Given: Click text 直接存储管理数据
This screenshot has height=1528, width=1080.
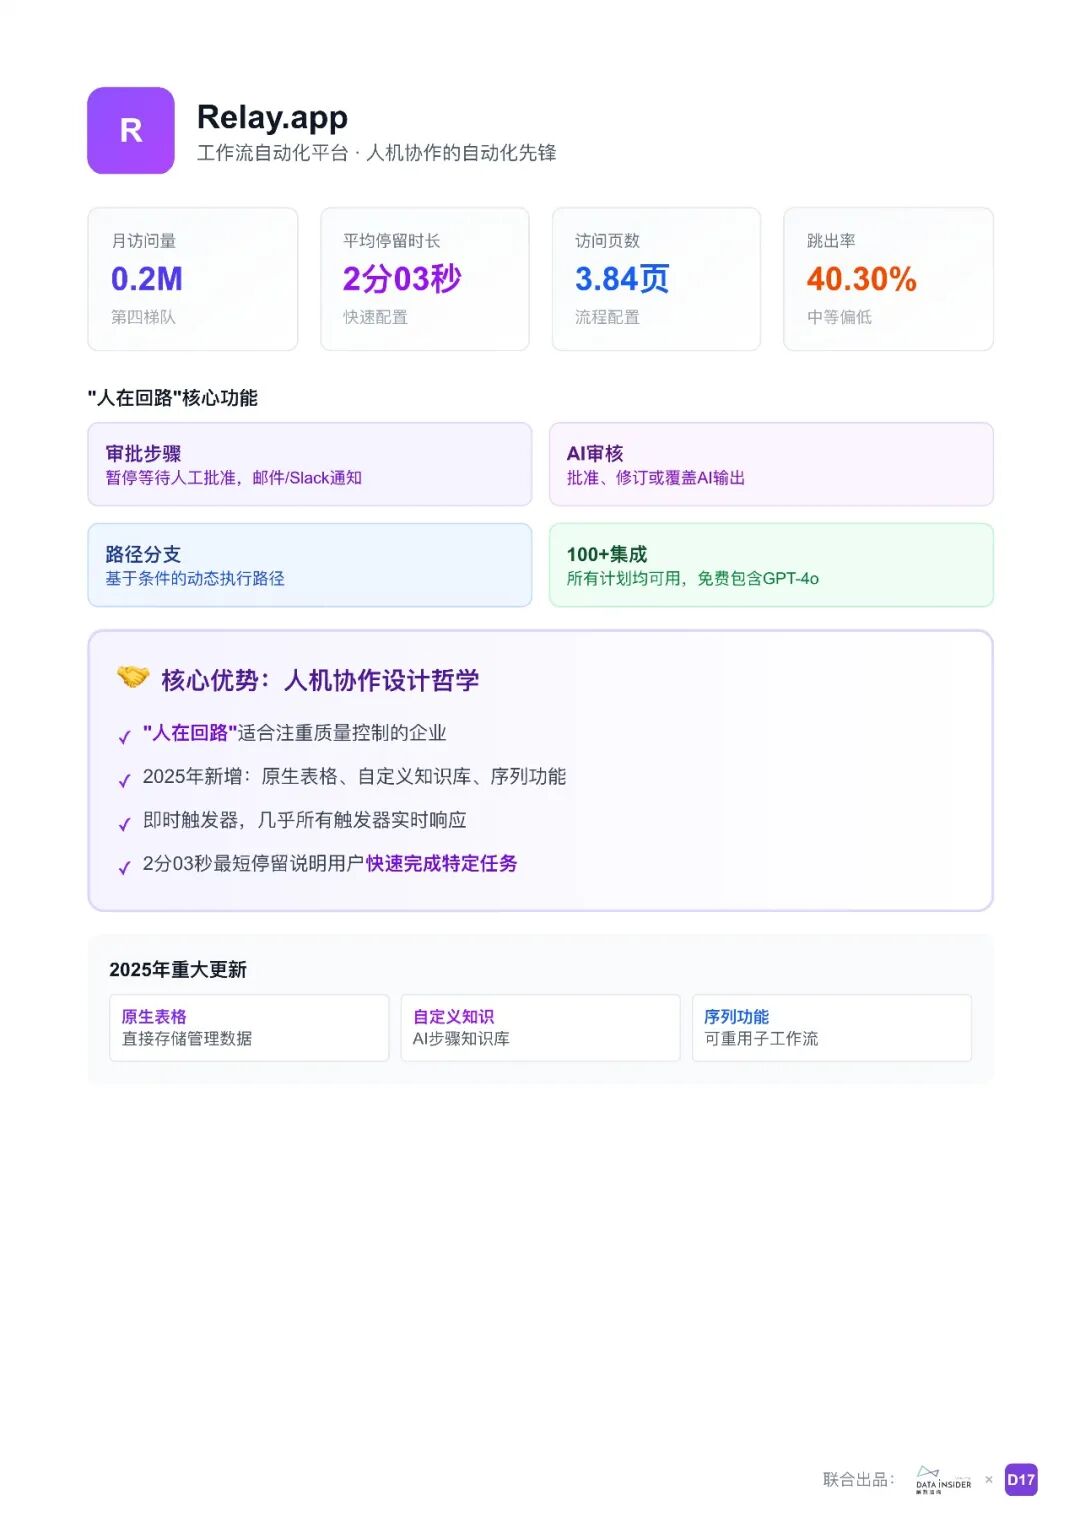Looking at the screenshot, I should (x=187, y=1039).
